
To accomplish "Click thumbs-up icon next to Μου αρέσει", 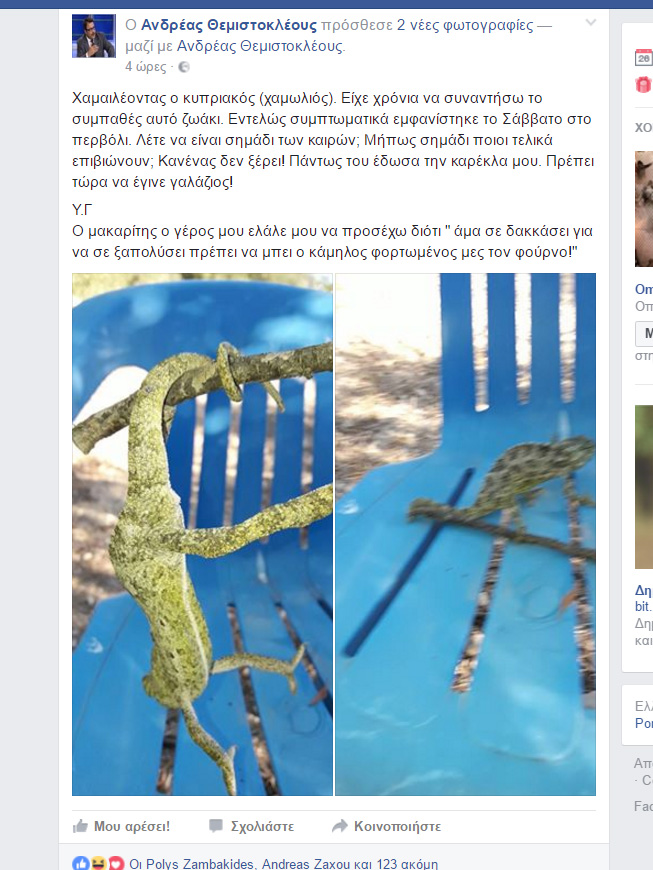I will tap(80, 826).
